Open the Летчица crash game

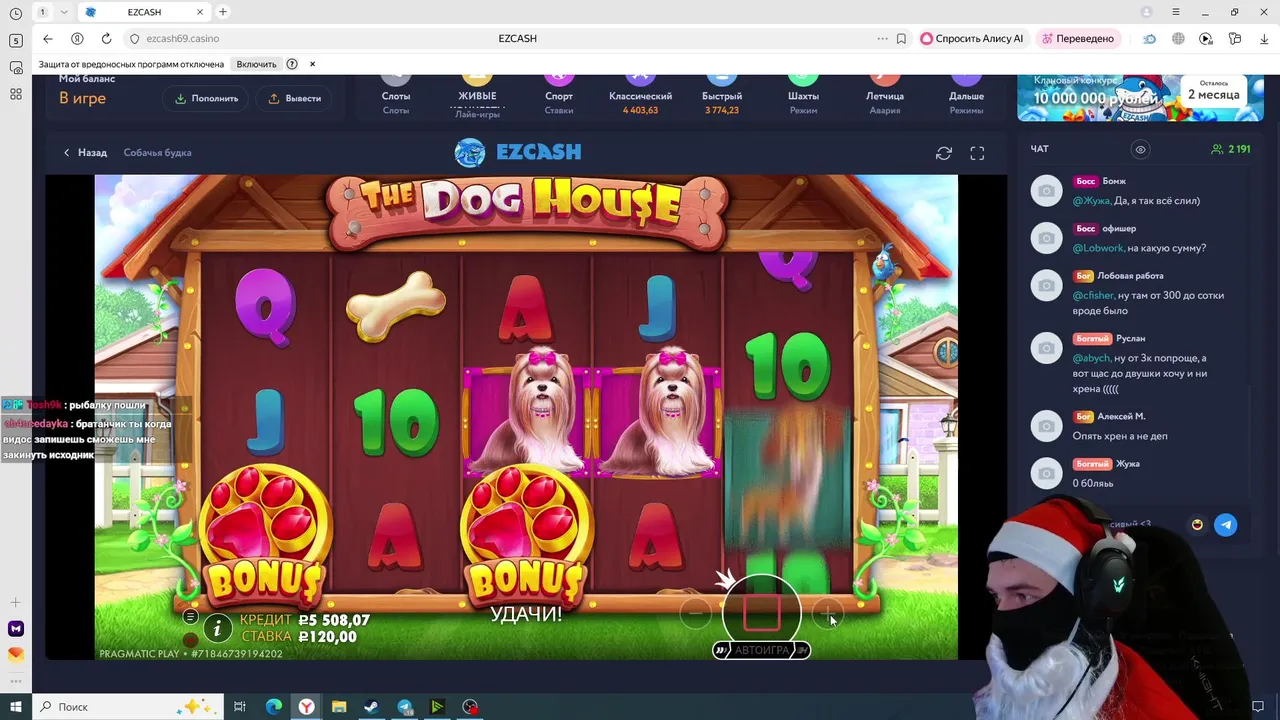(885, 96)
